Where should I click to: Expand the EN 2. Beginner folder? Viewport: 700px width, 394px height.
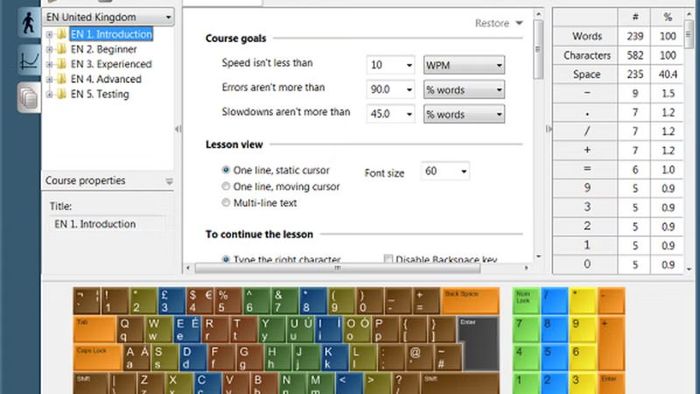pos(50,49)
